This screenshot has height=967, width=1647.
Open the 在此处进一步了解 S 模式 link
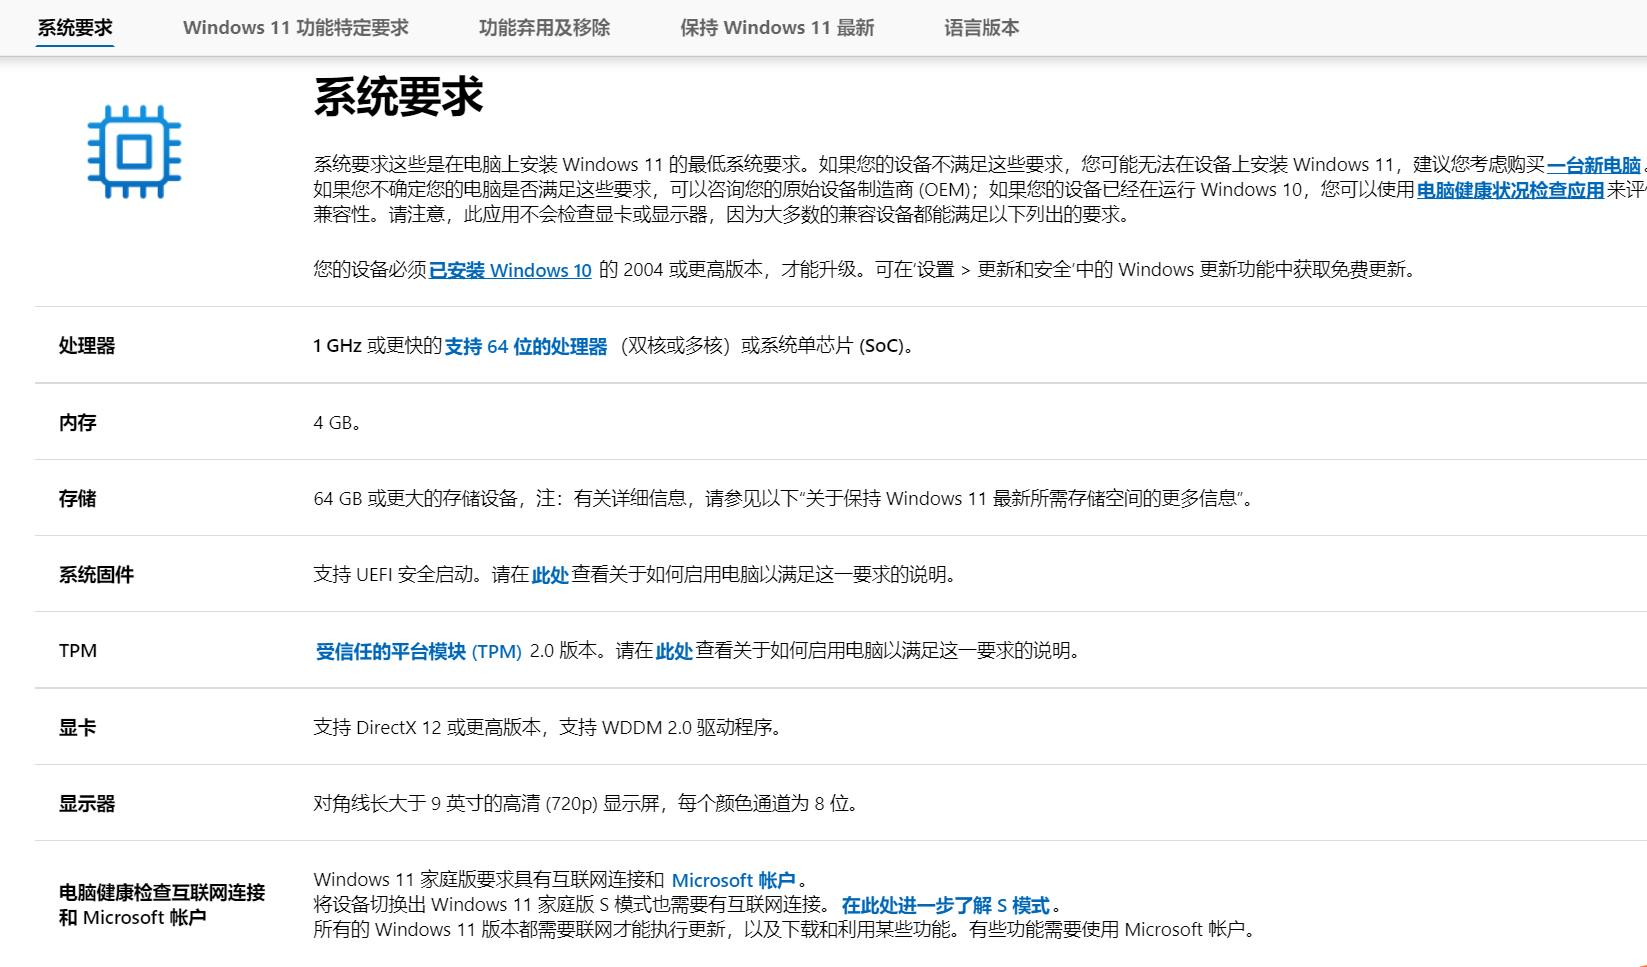click(x=950, y=904)
